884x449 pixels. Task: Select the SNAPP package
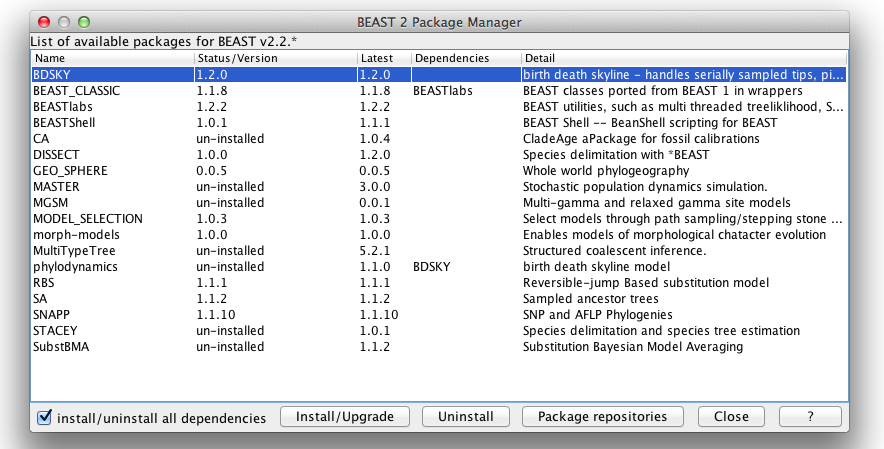tap(51, 314)
